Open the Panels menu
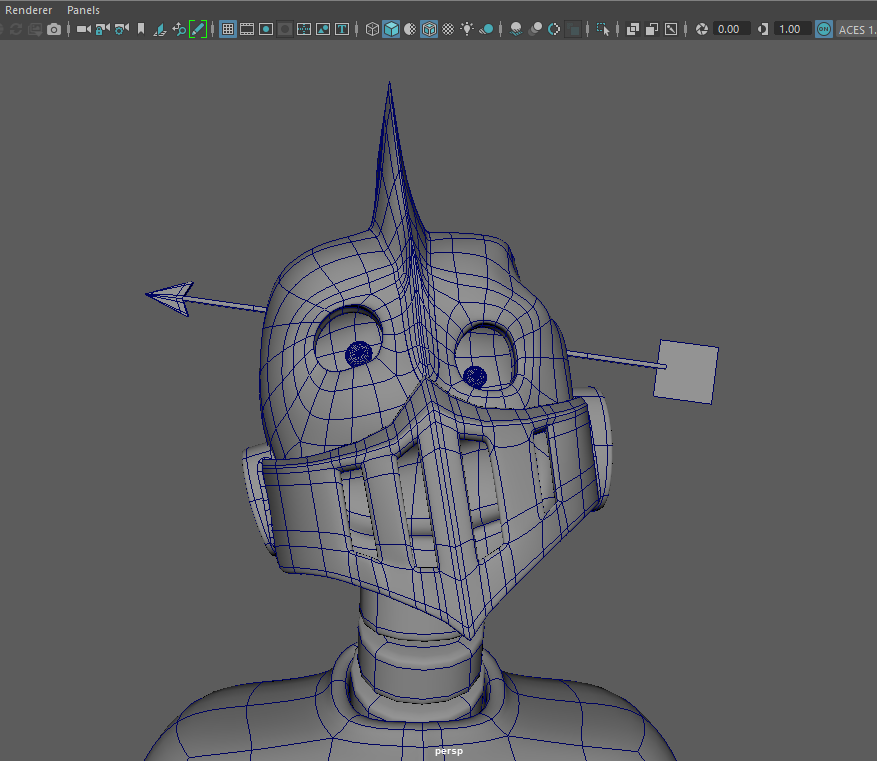This screenshot has height=761, width=877. pos(83,10)
